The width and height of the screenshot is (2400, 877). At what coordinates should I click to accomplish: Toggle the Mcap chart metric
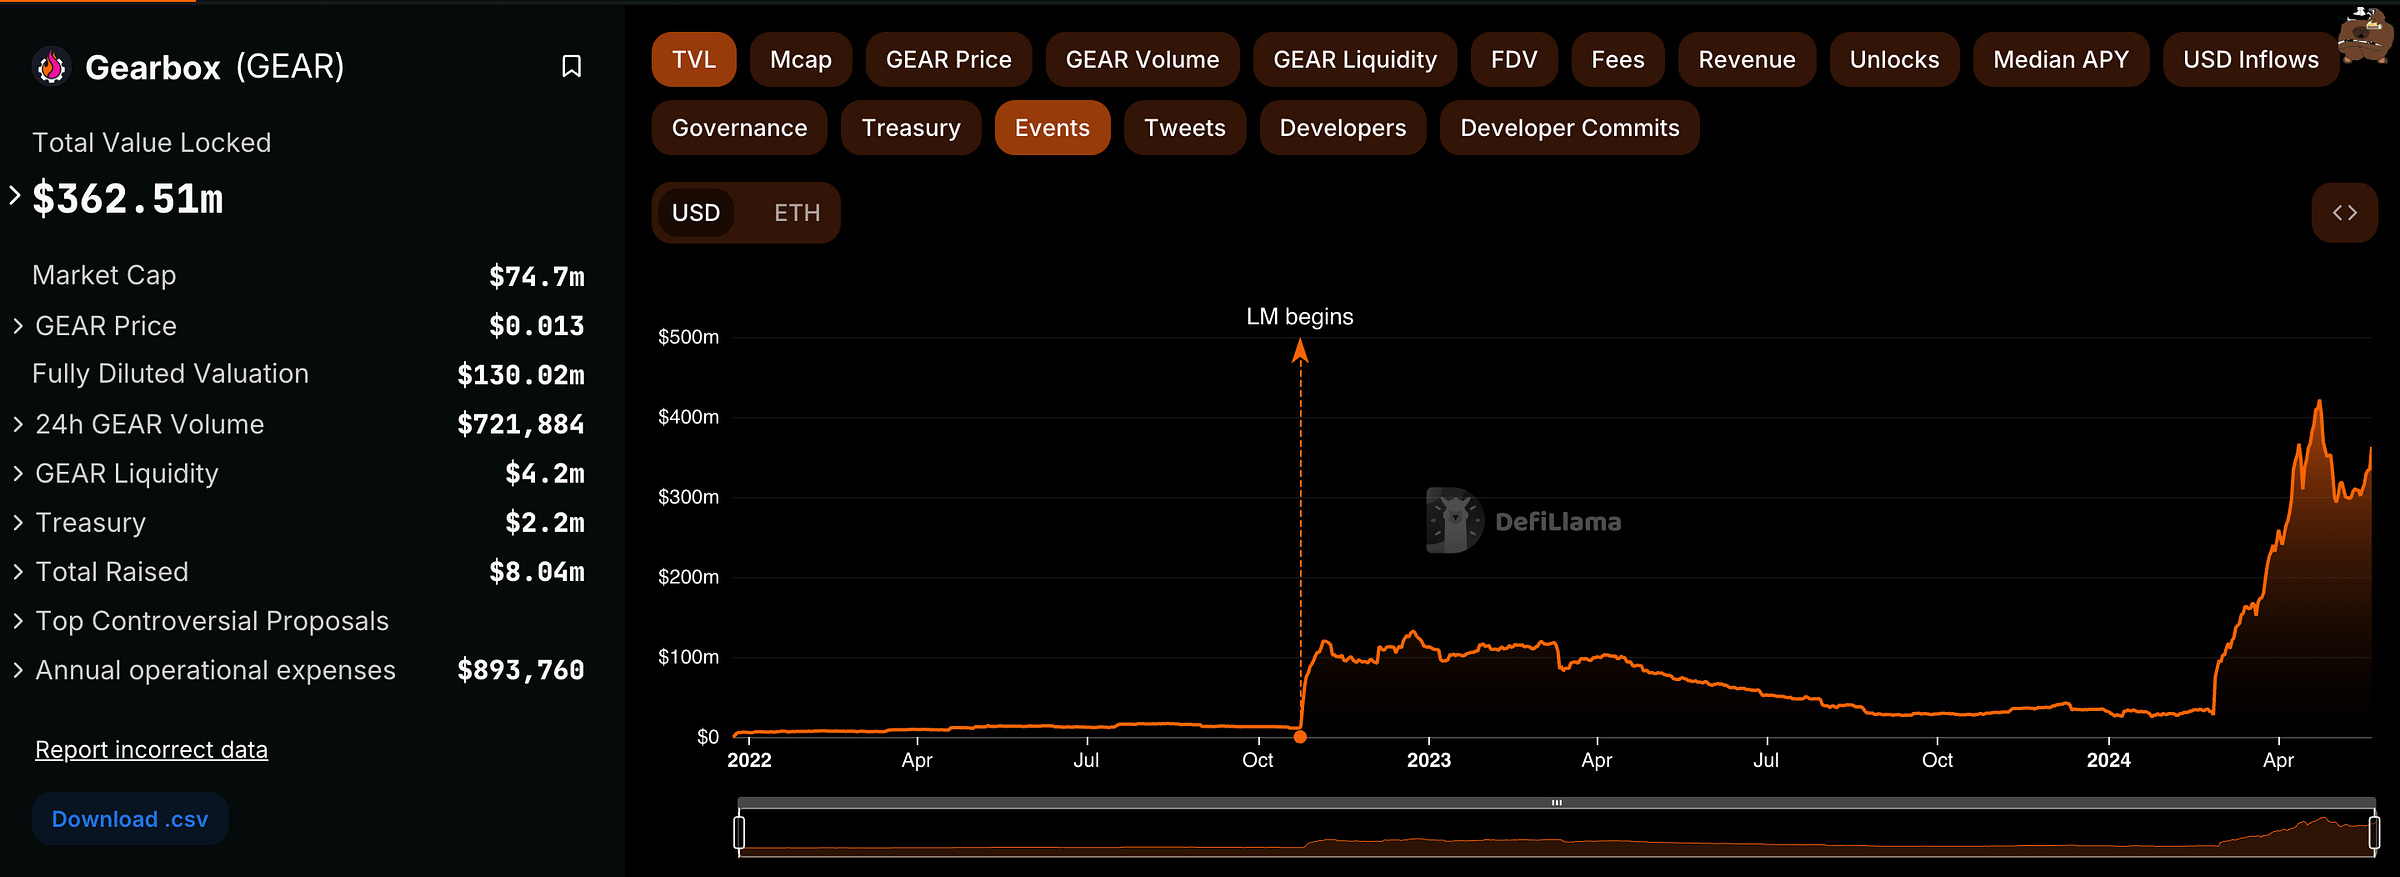pos(801,60)
